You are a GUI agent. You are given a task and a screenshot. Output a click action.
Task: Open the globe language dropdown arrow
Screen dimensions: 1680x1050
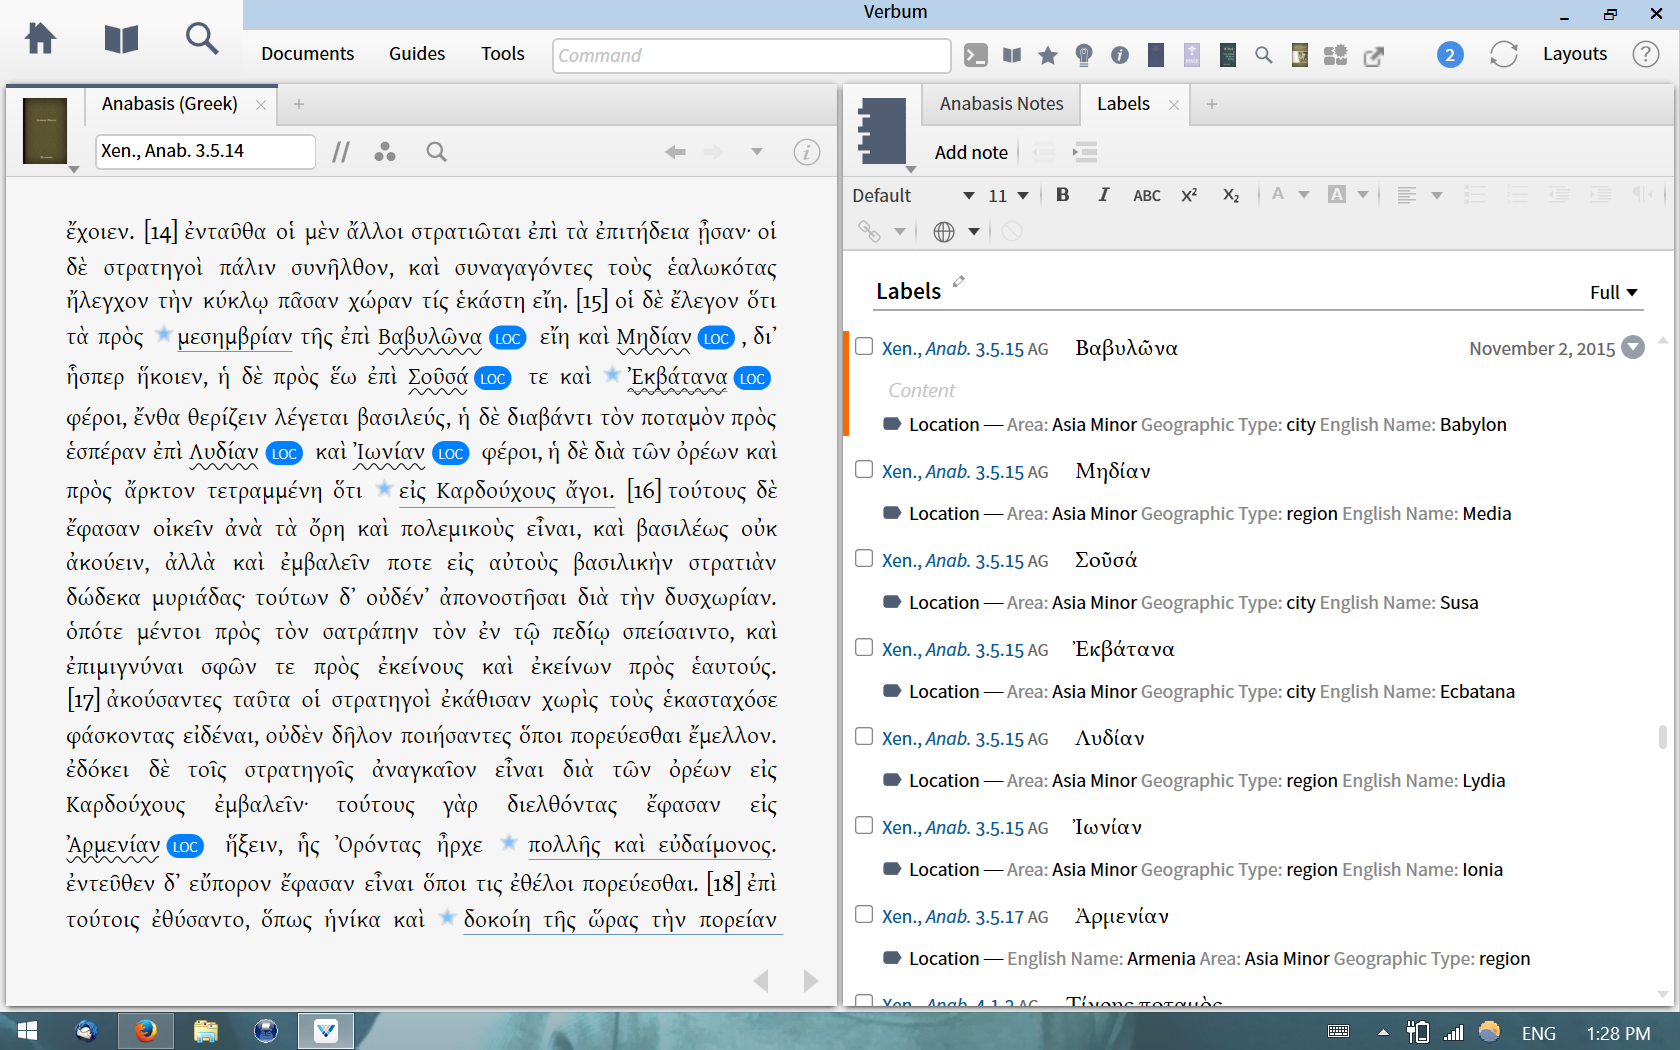974,232
